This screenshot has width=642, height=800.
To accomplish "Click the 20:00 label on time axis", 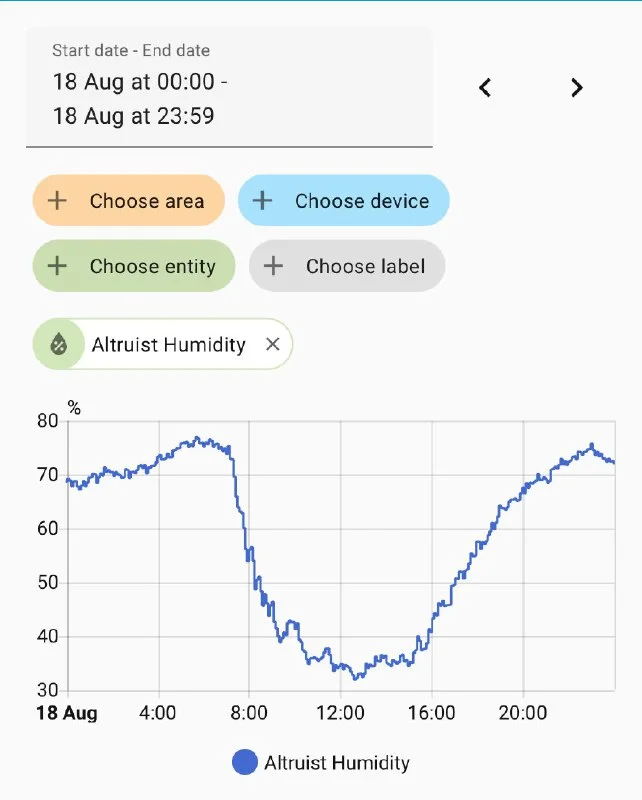I will pyautogui.click(x=523, y=713).
